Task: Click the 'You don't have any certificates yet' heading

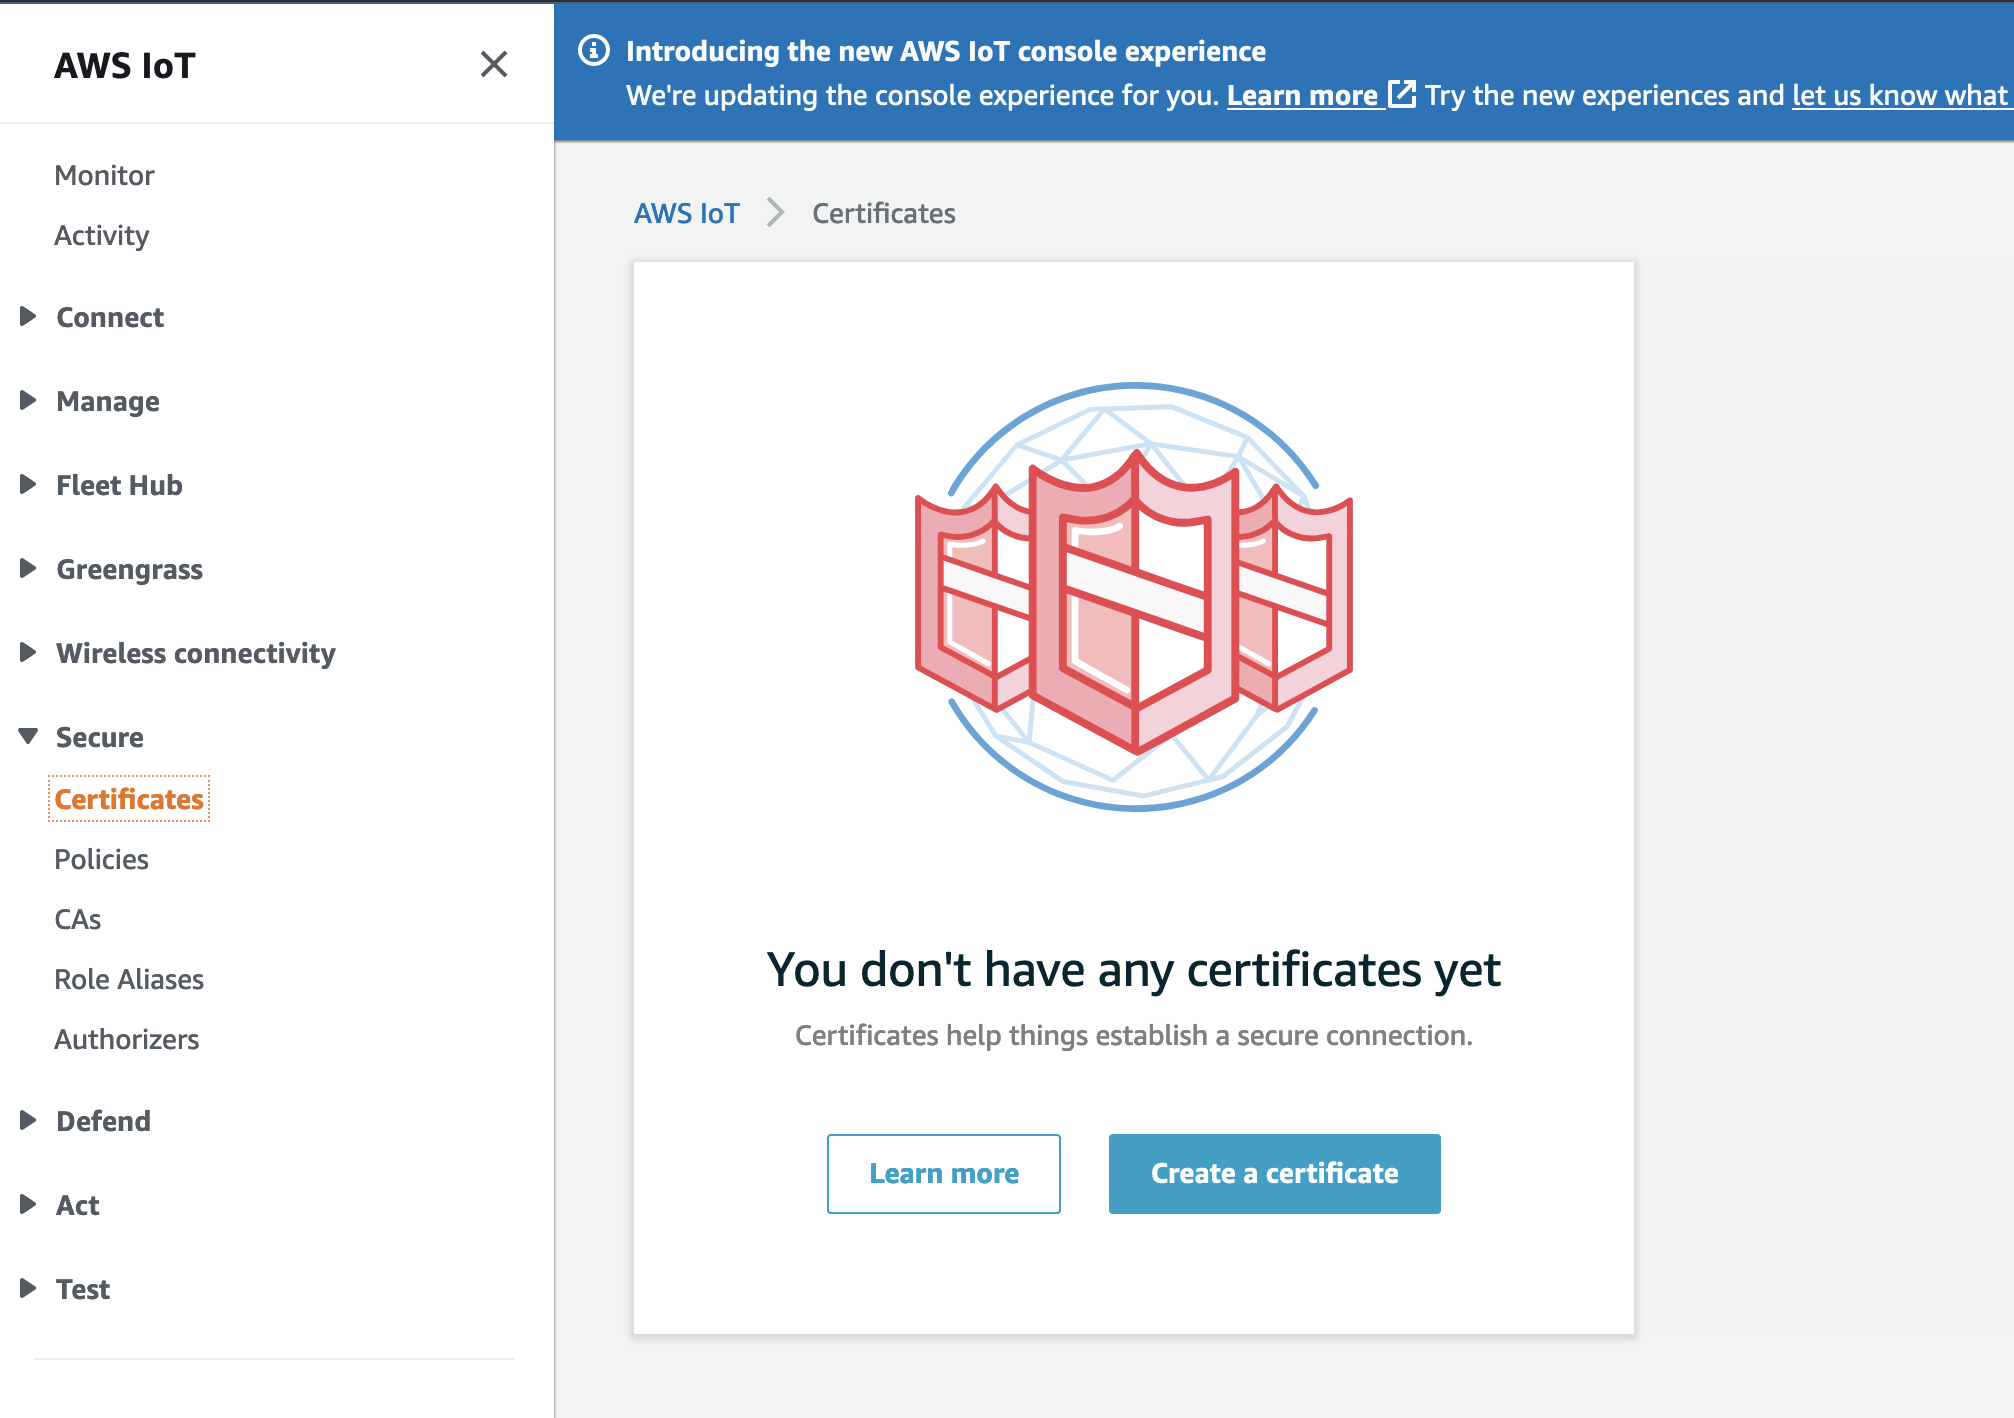Action: pos(1133,969)
